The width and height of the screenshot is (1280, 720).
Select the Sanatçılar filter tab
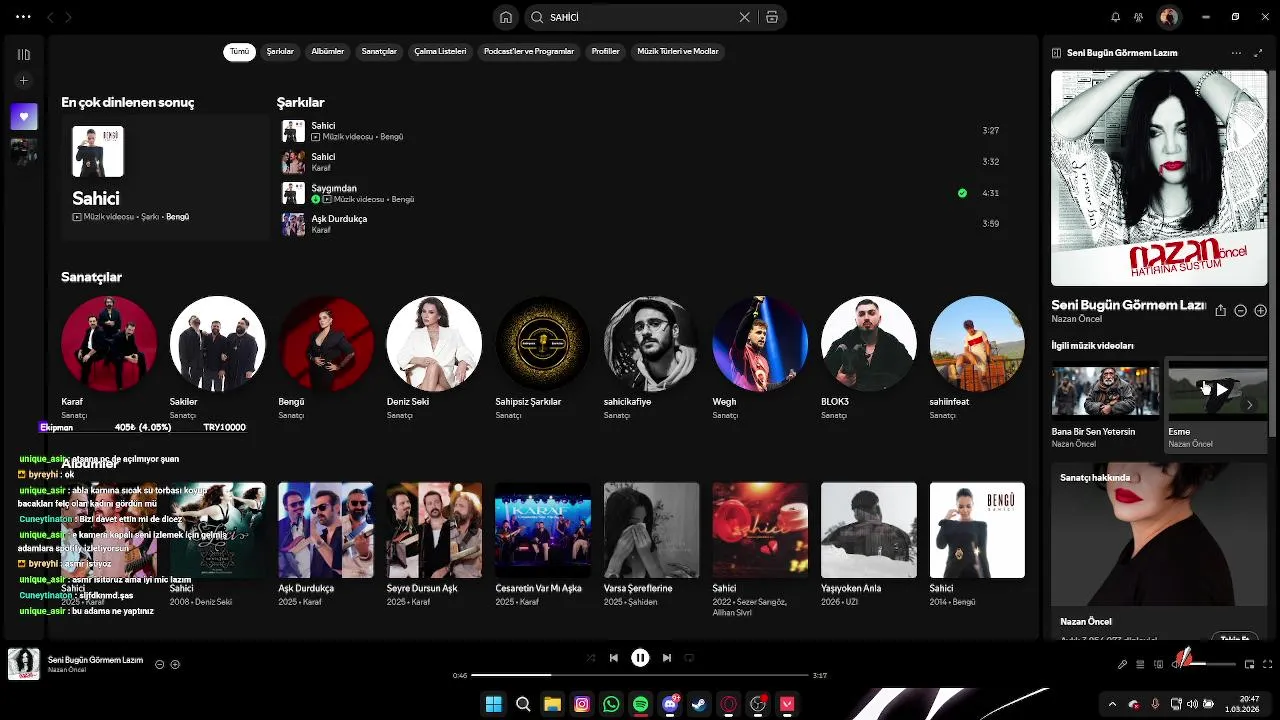[379, 51]
